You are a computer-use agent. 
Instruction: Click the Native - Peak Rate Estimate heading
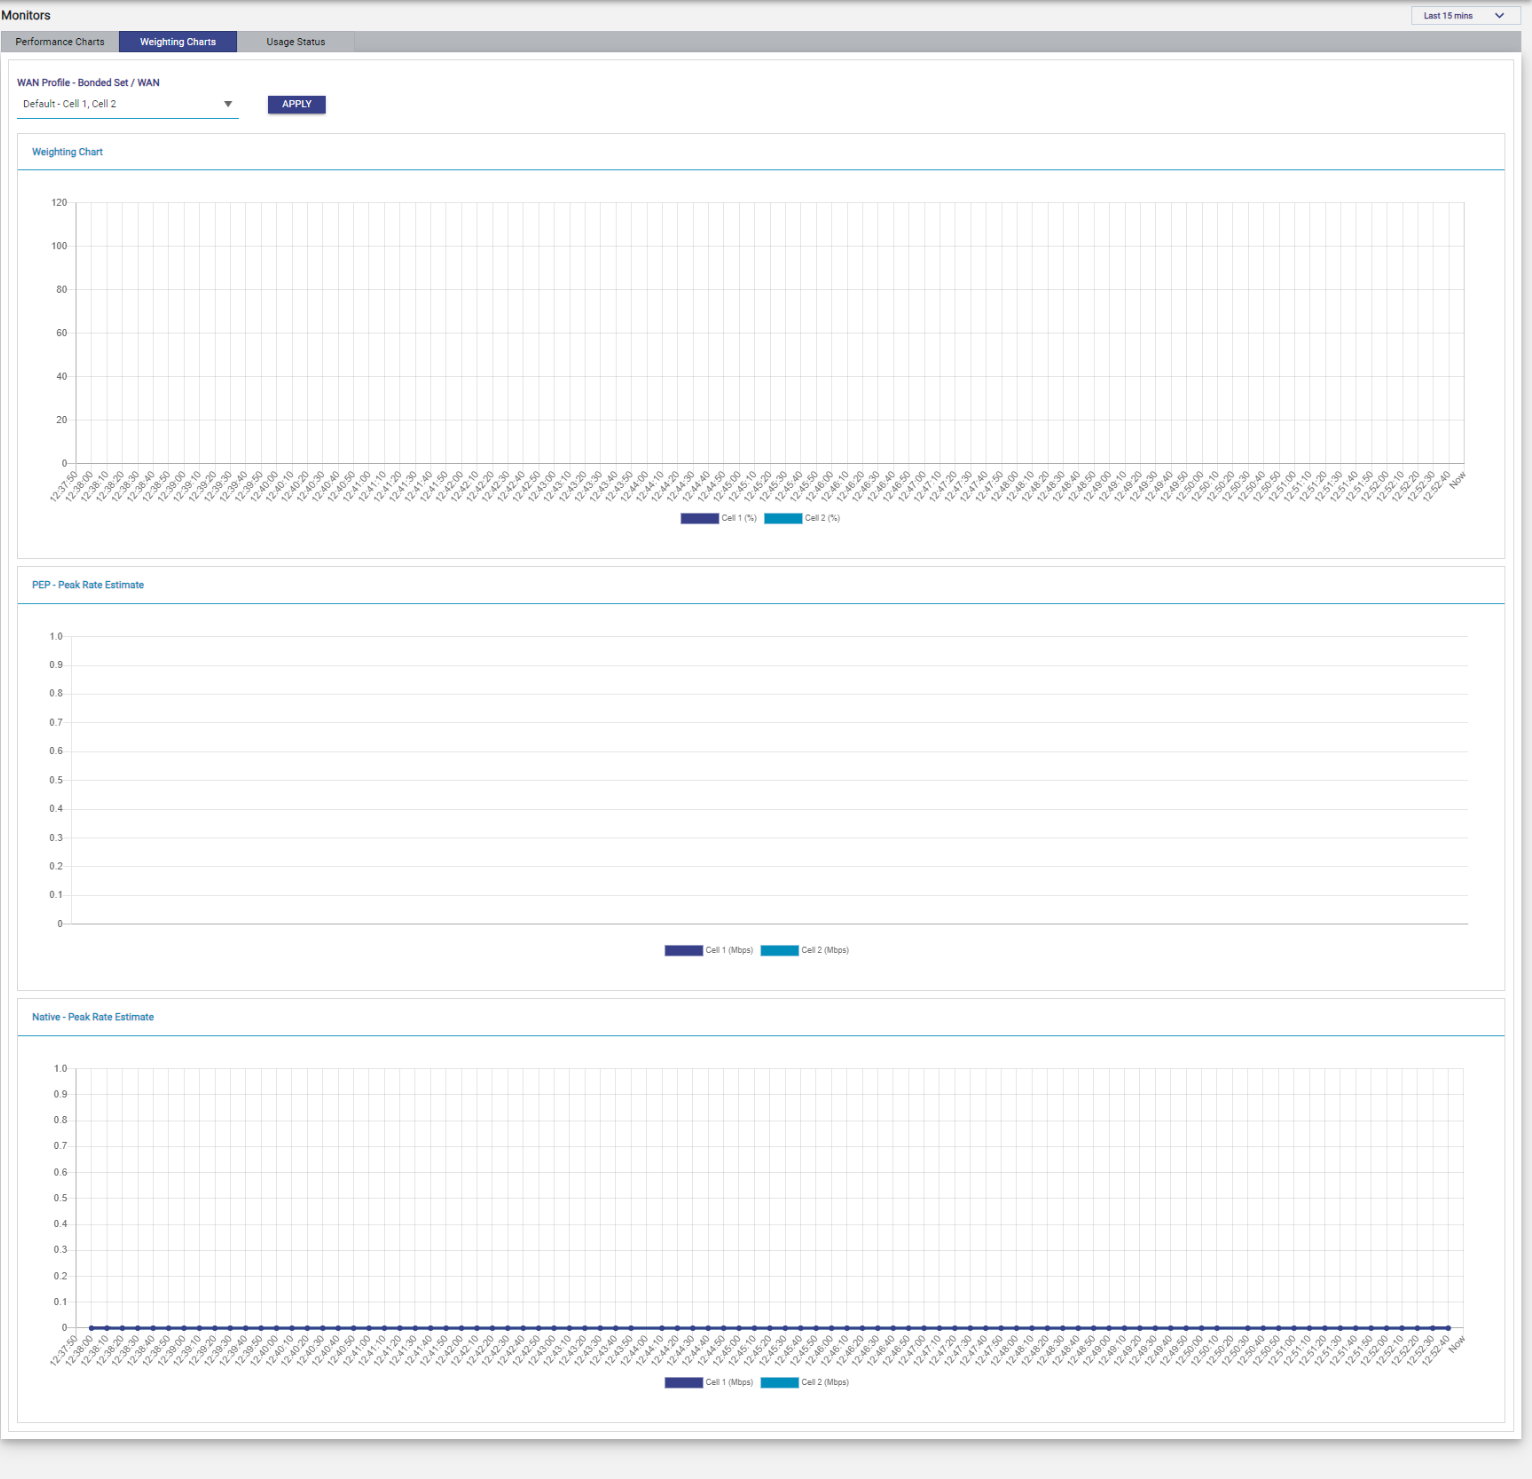(93, 1017)
